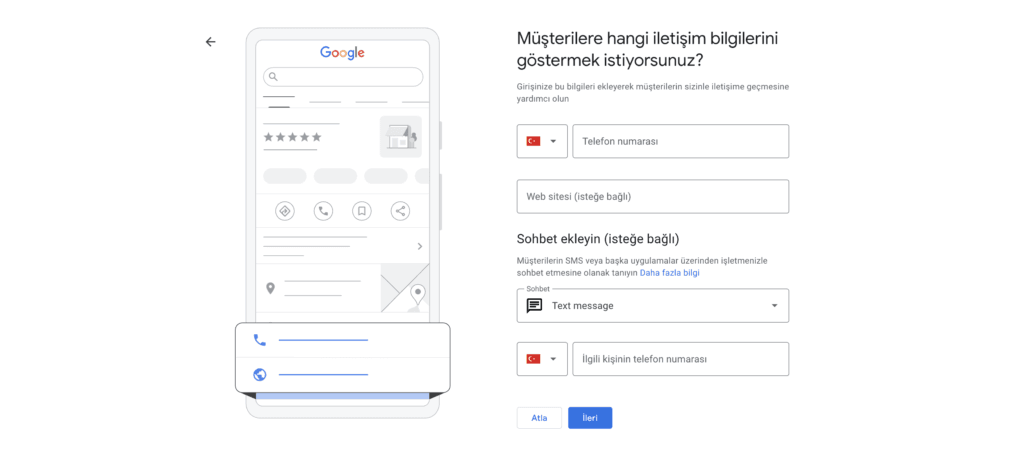Click İlgili kişinin telefon numarası field
This screenshot has height=450, width=1024.
pos(680,359)
